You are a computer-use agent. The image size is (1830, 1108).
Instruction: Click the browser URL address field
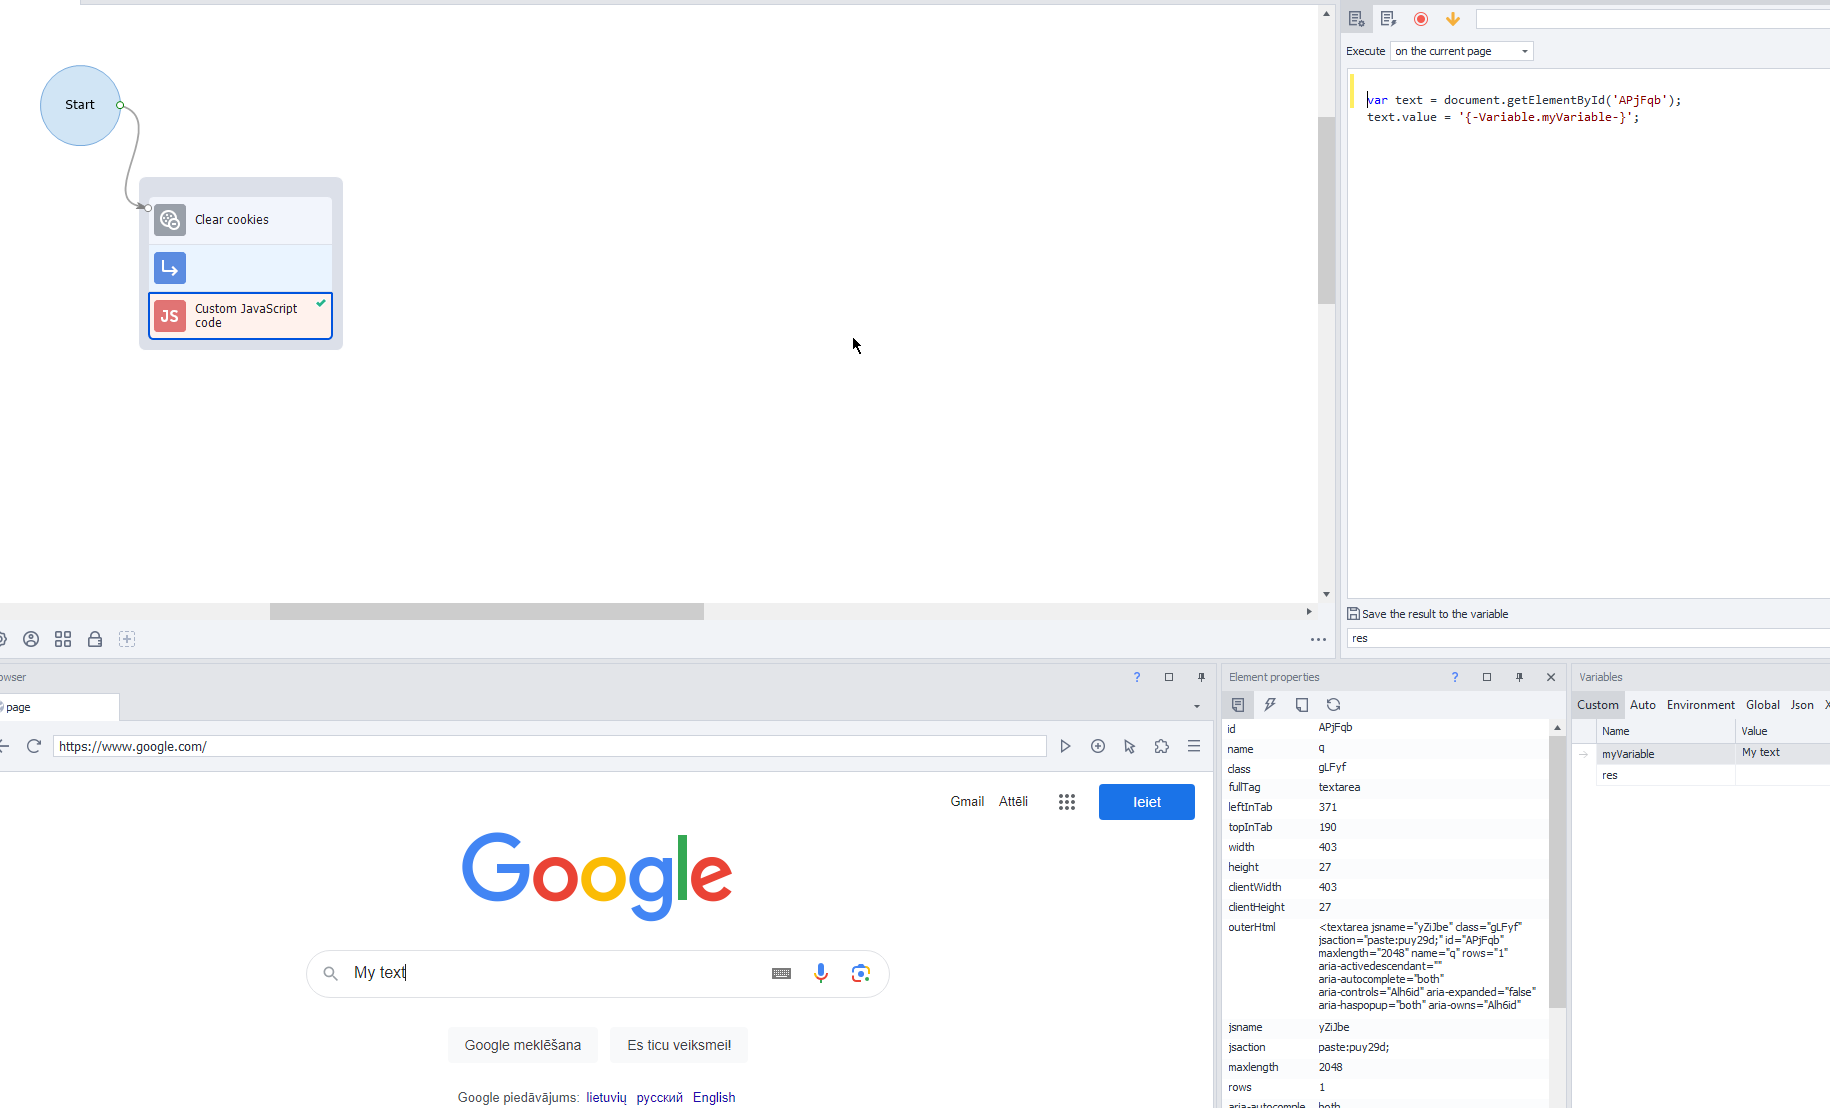550,746
